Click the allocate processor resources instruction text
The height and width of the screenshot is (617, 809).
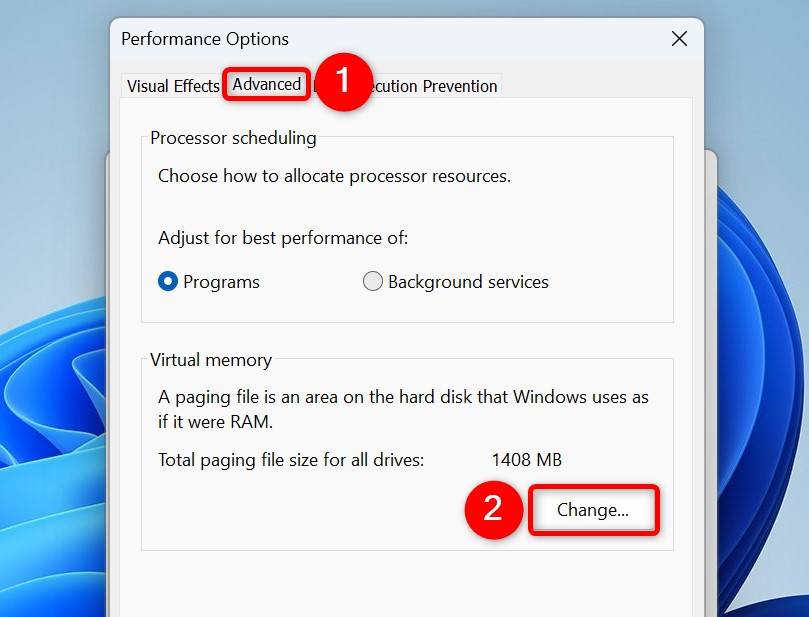pos(334,176)
